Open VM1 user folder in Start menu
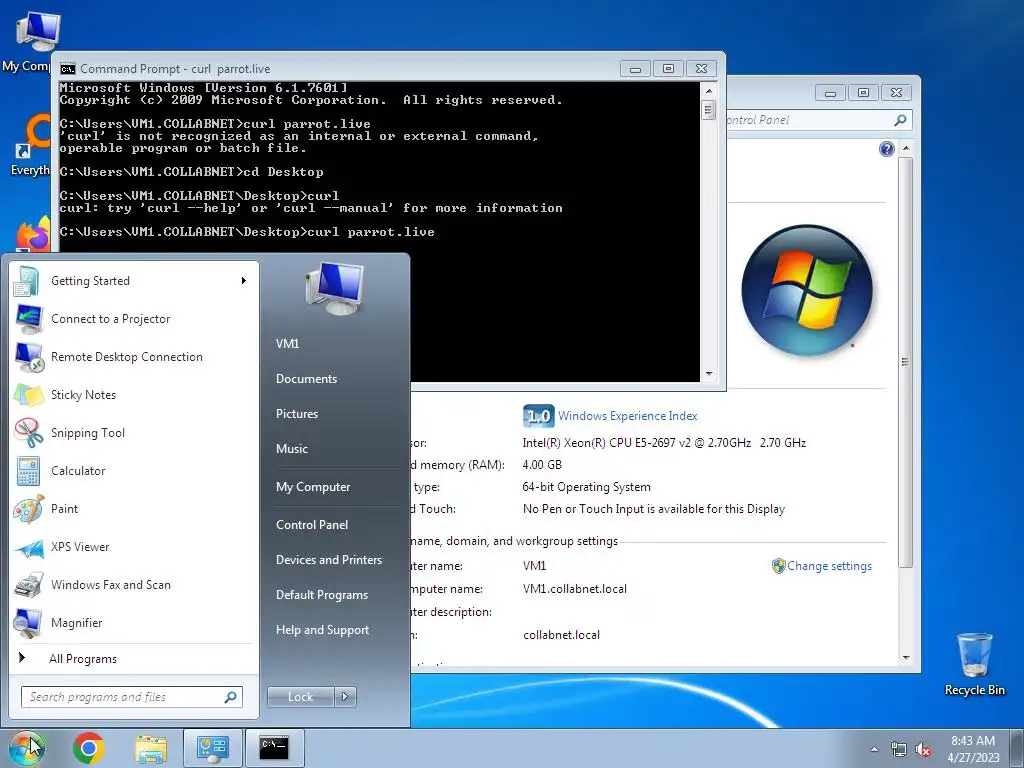Viewport: 1024px width, 768px height. pos(287,344)
